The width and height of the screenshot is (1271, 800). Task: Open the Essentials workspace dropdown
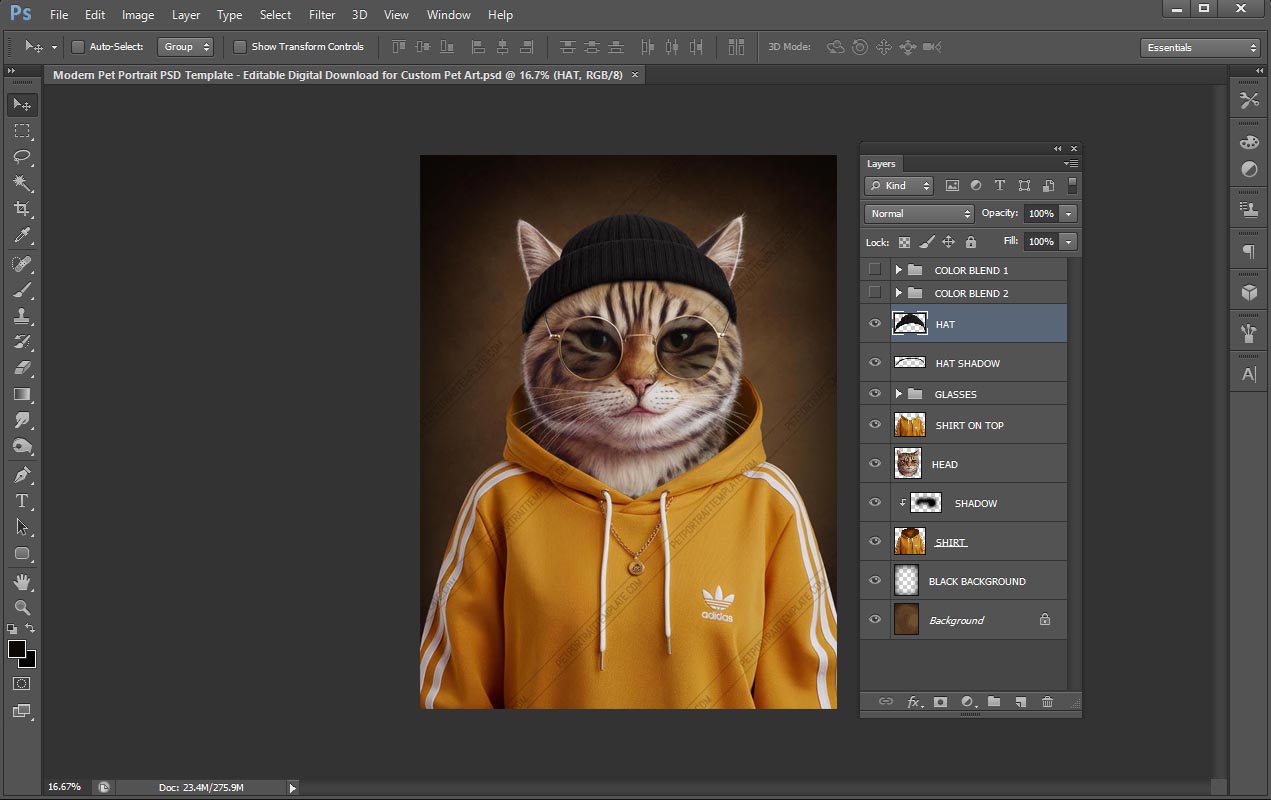pos(1200,47)
